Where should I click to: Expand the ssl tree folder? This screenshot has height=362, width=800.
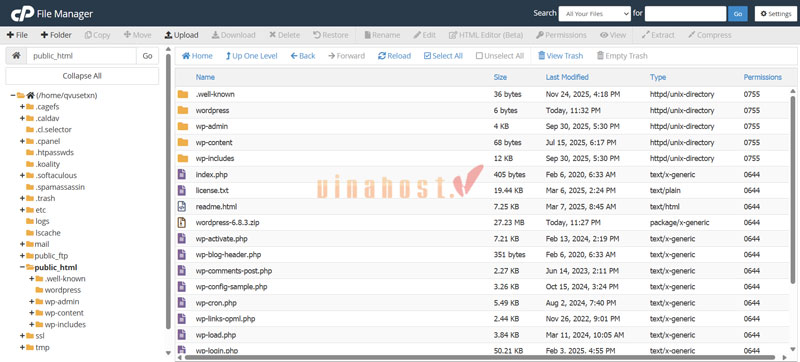(22, 336)
